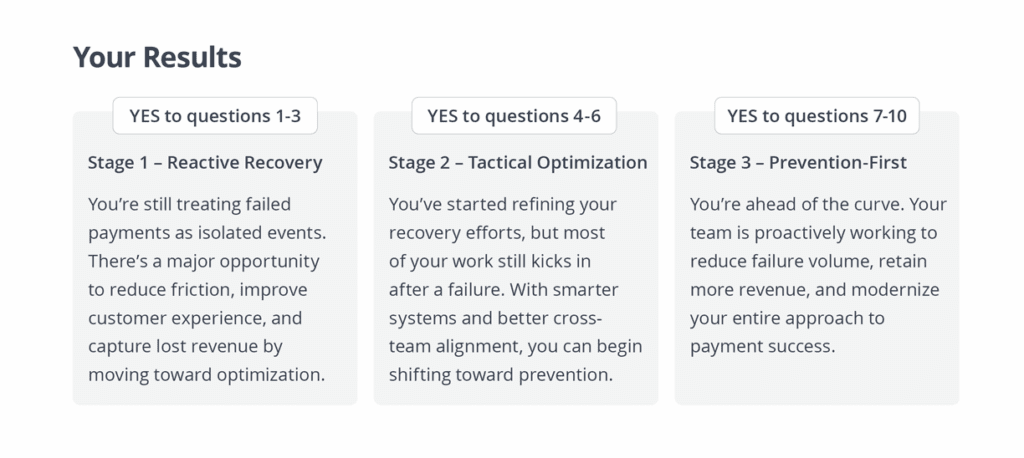This screenshot has width=1024, height=458.
Task: Click the Stage 3 description paragraph
Action: (x=818, y=275)
